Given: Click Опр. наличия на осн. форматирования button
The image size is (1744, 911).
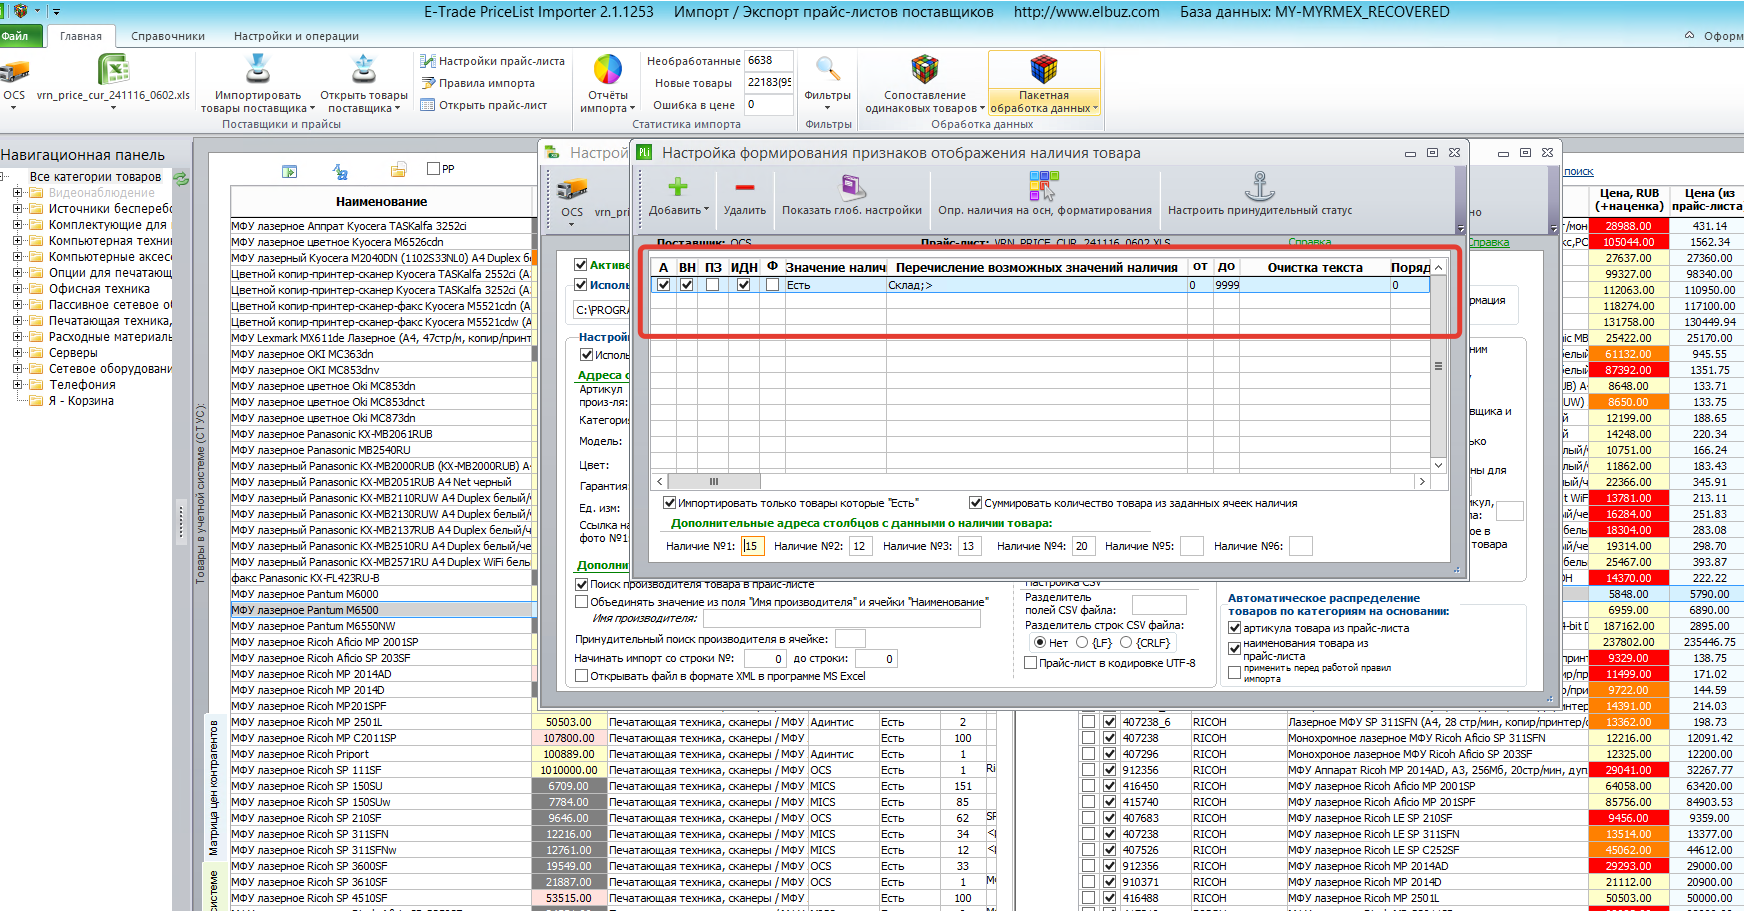Looking at the screenshot, I should pos(1044,196).
